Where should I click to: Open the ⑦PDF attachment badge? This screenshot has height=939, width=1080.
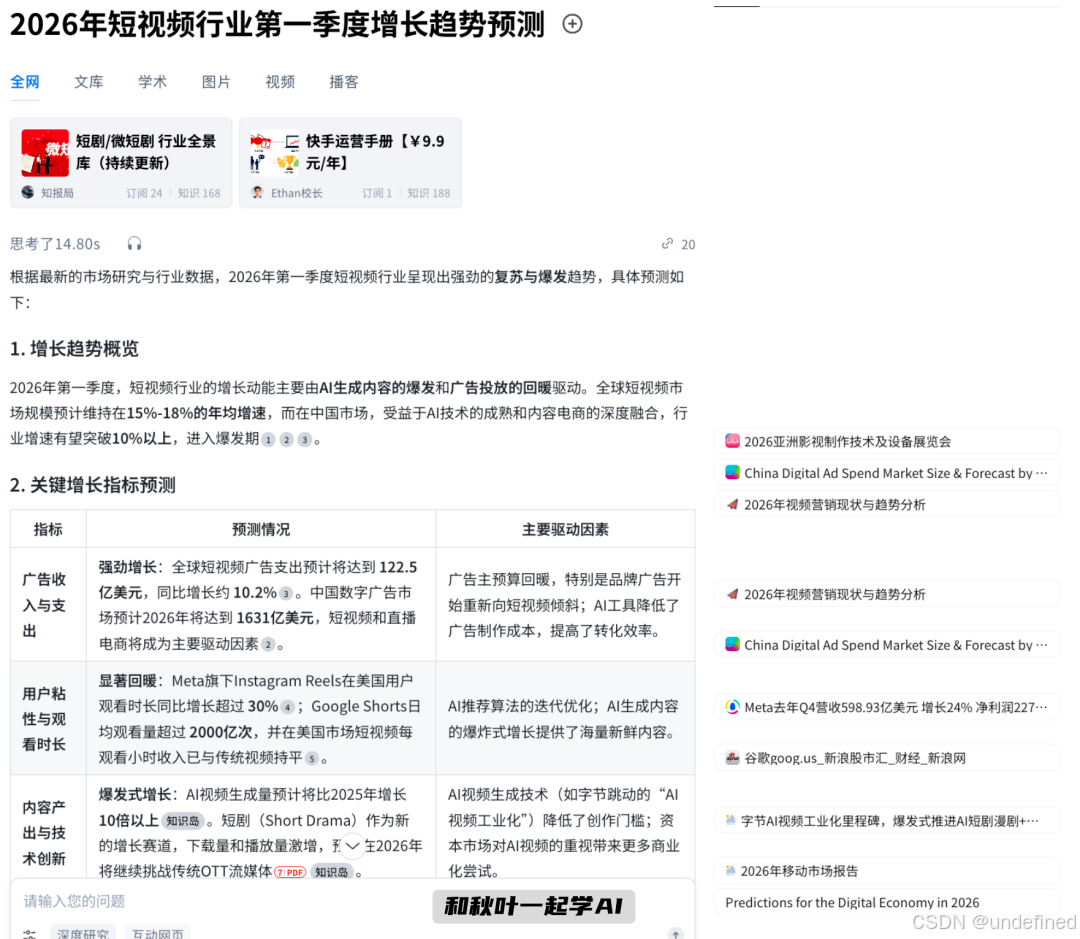click(292, 871)
